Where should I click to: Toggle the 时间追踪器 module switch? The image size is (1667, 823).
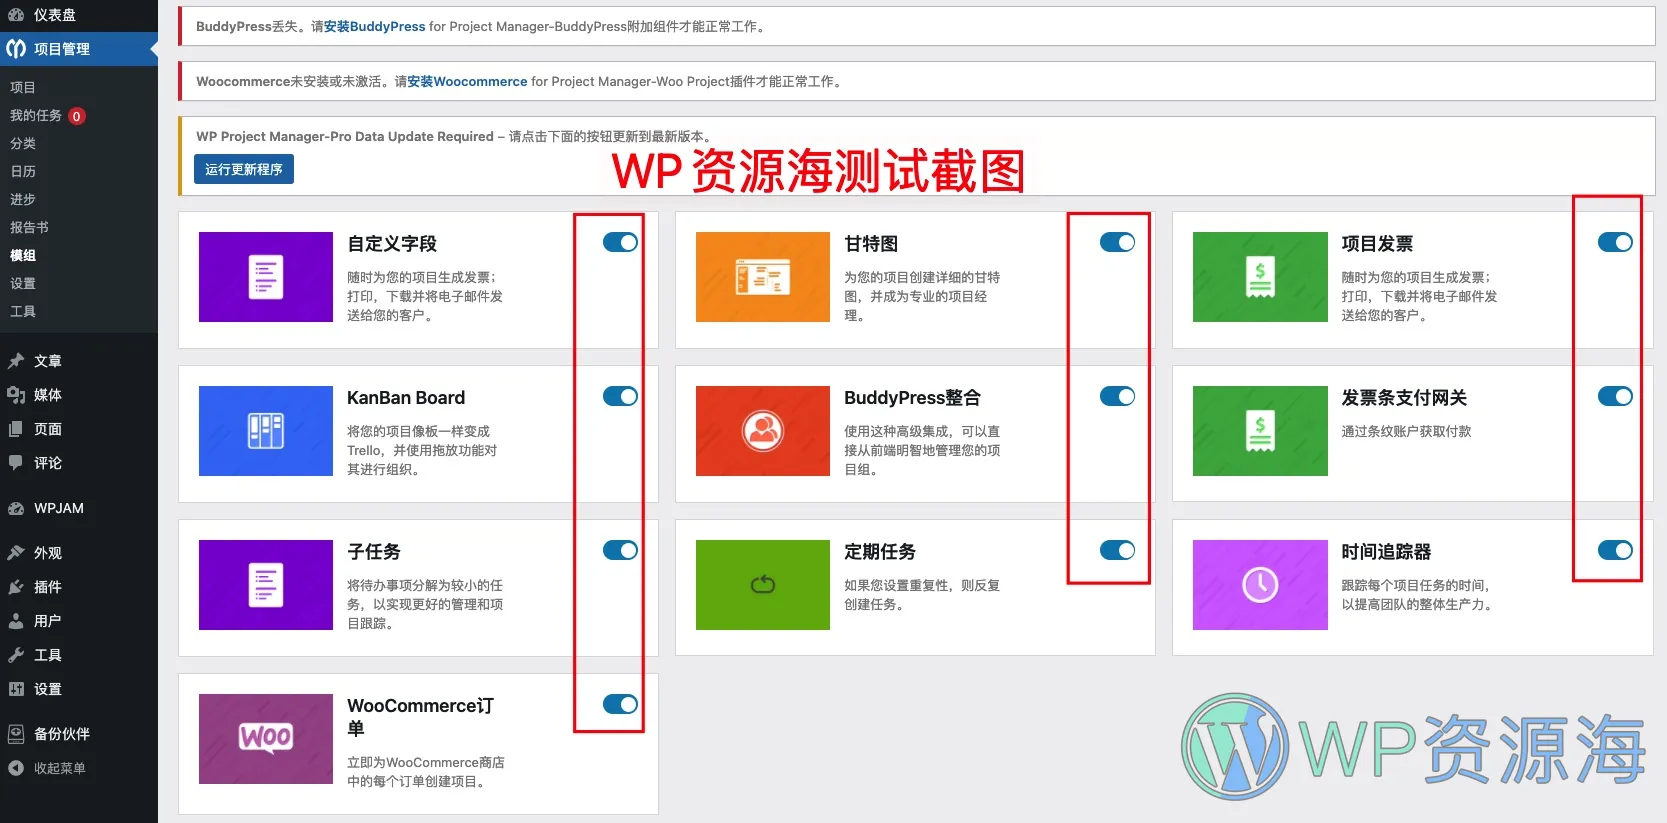pyautogui.click(x=1615, y=550)
